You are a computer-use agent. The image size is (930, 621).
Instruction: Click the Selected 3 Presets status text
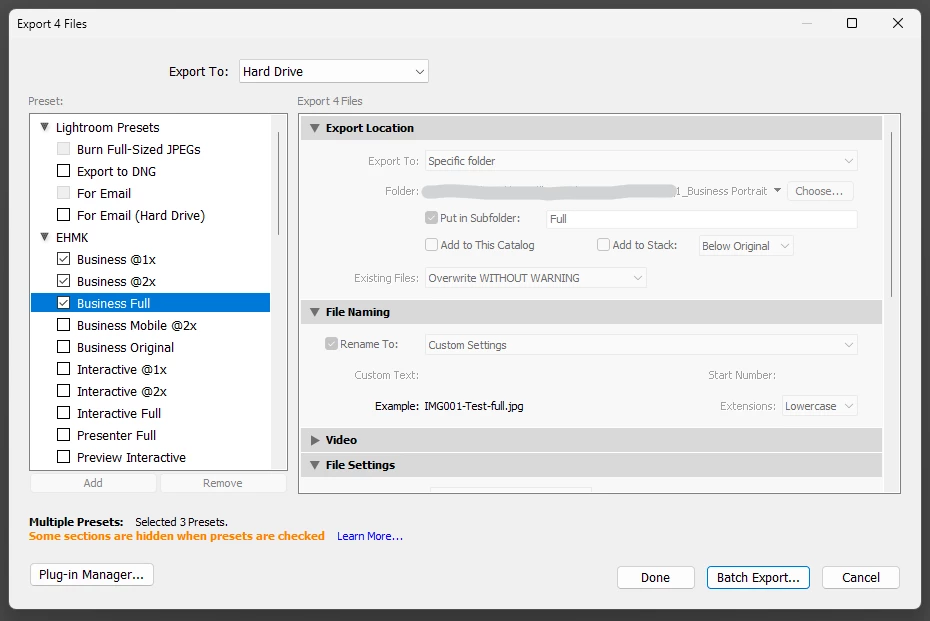coord(181,522)
